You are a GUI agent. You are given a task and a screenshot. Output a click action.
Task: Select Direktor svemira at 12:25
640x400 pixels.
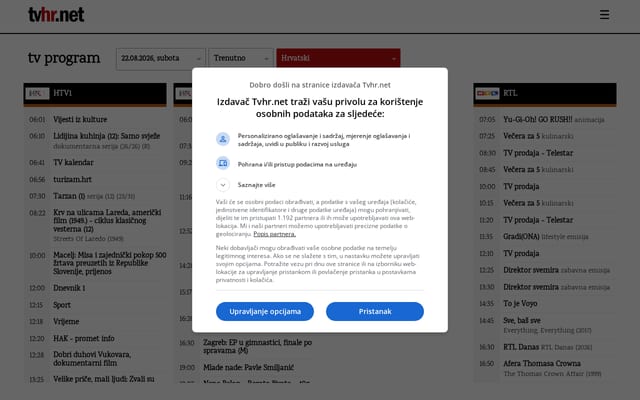556,270
